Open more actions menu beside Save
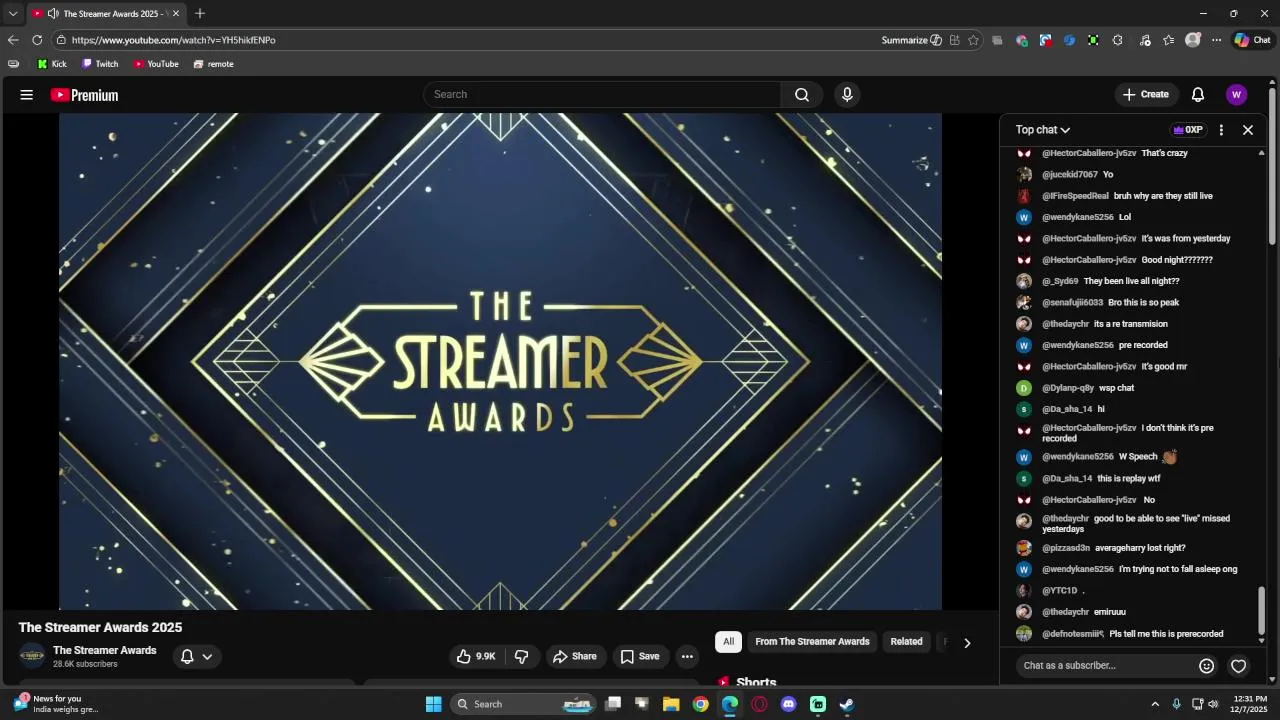1280x720 pixels. pyautogui.click(x=687, y=656)
